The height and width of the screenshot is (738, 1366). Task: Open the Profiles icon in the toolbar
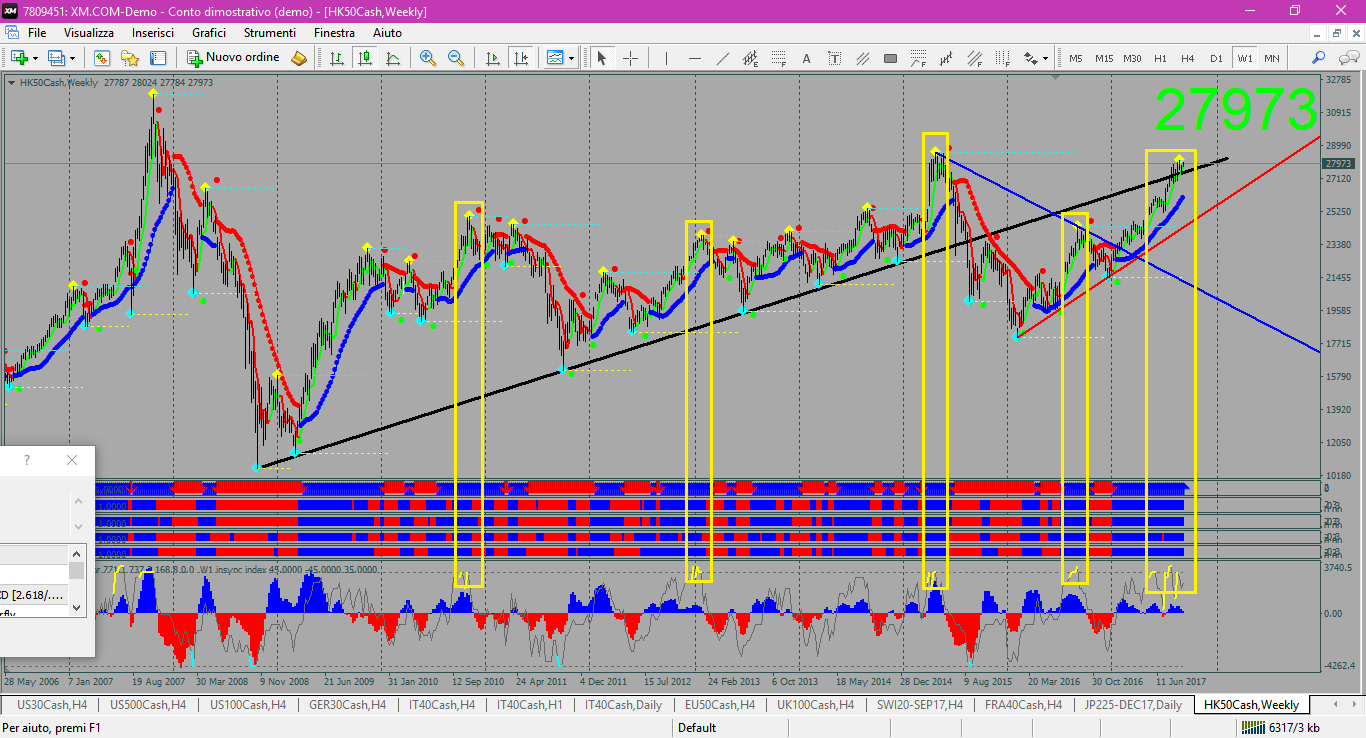click(56, 58)
